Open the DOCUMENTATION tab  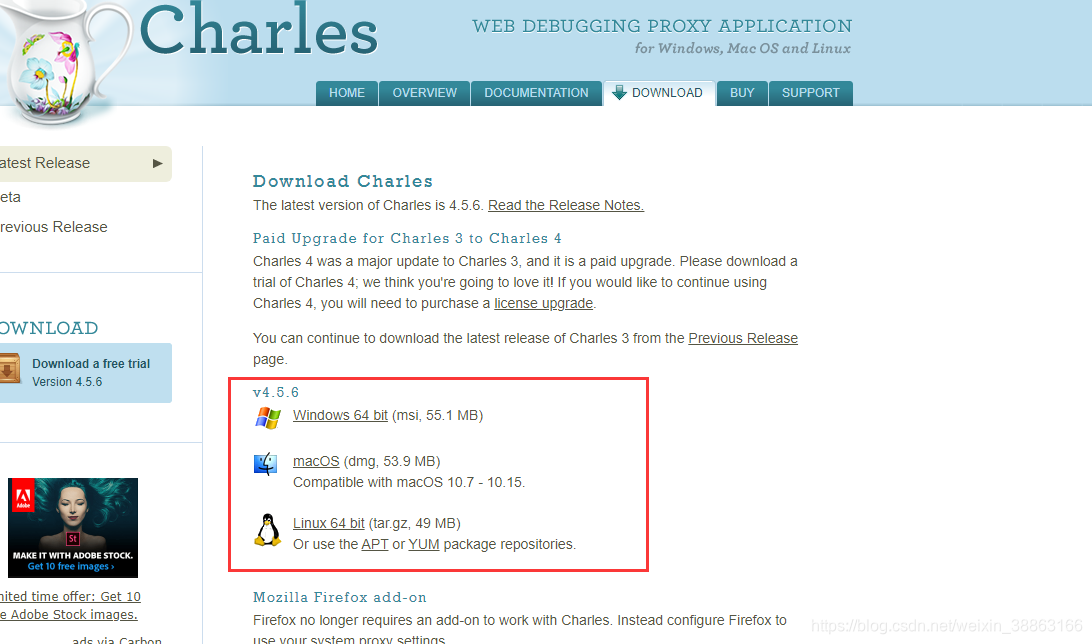(x=536, y=93)
